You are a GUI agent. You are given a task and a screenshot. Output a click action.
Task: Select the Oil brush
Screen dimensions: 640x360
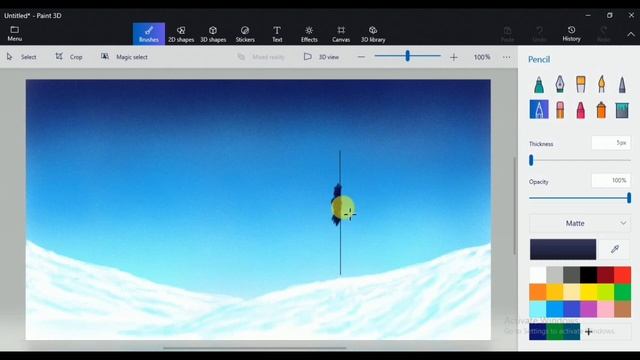[580, 84]
